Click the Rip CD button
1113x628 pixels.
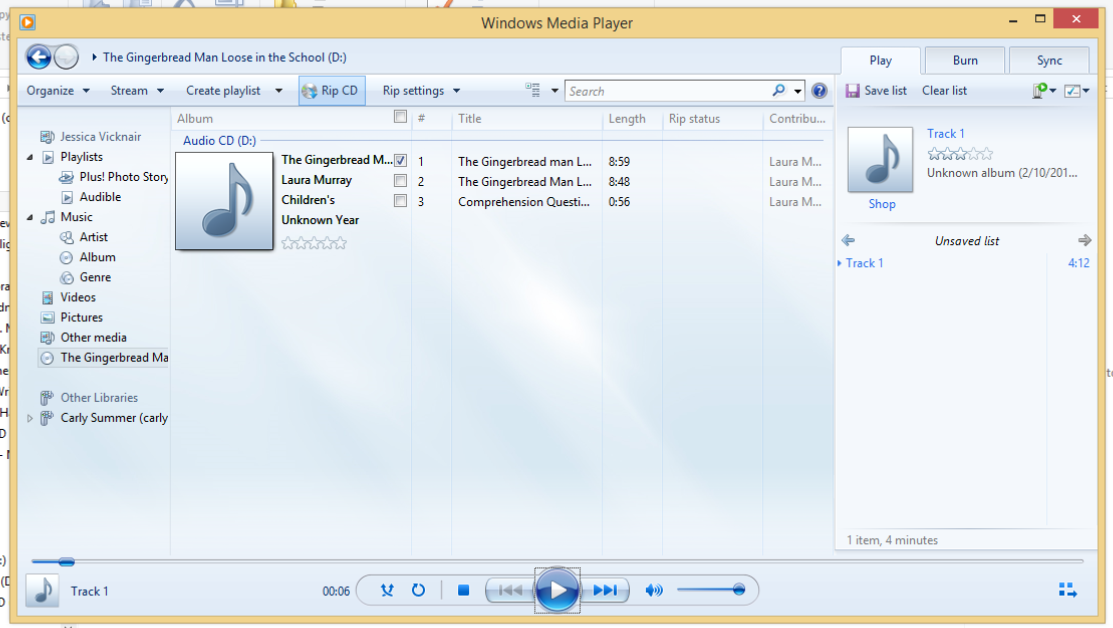331,91
